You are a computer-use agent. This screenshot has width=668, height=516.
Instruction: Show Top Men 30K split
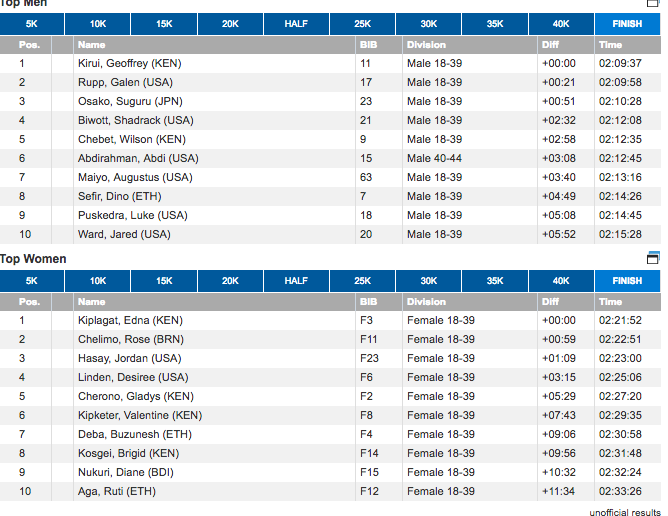point(429,24)
